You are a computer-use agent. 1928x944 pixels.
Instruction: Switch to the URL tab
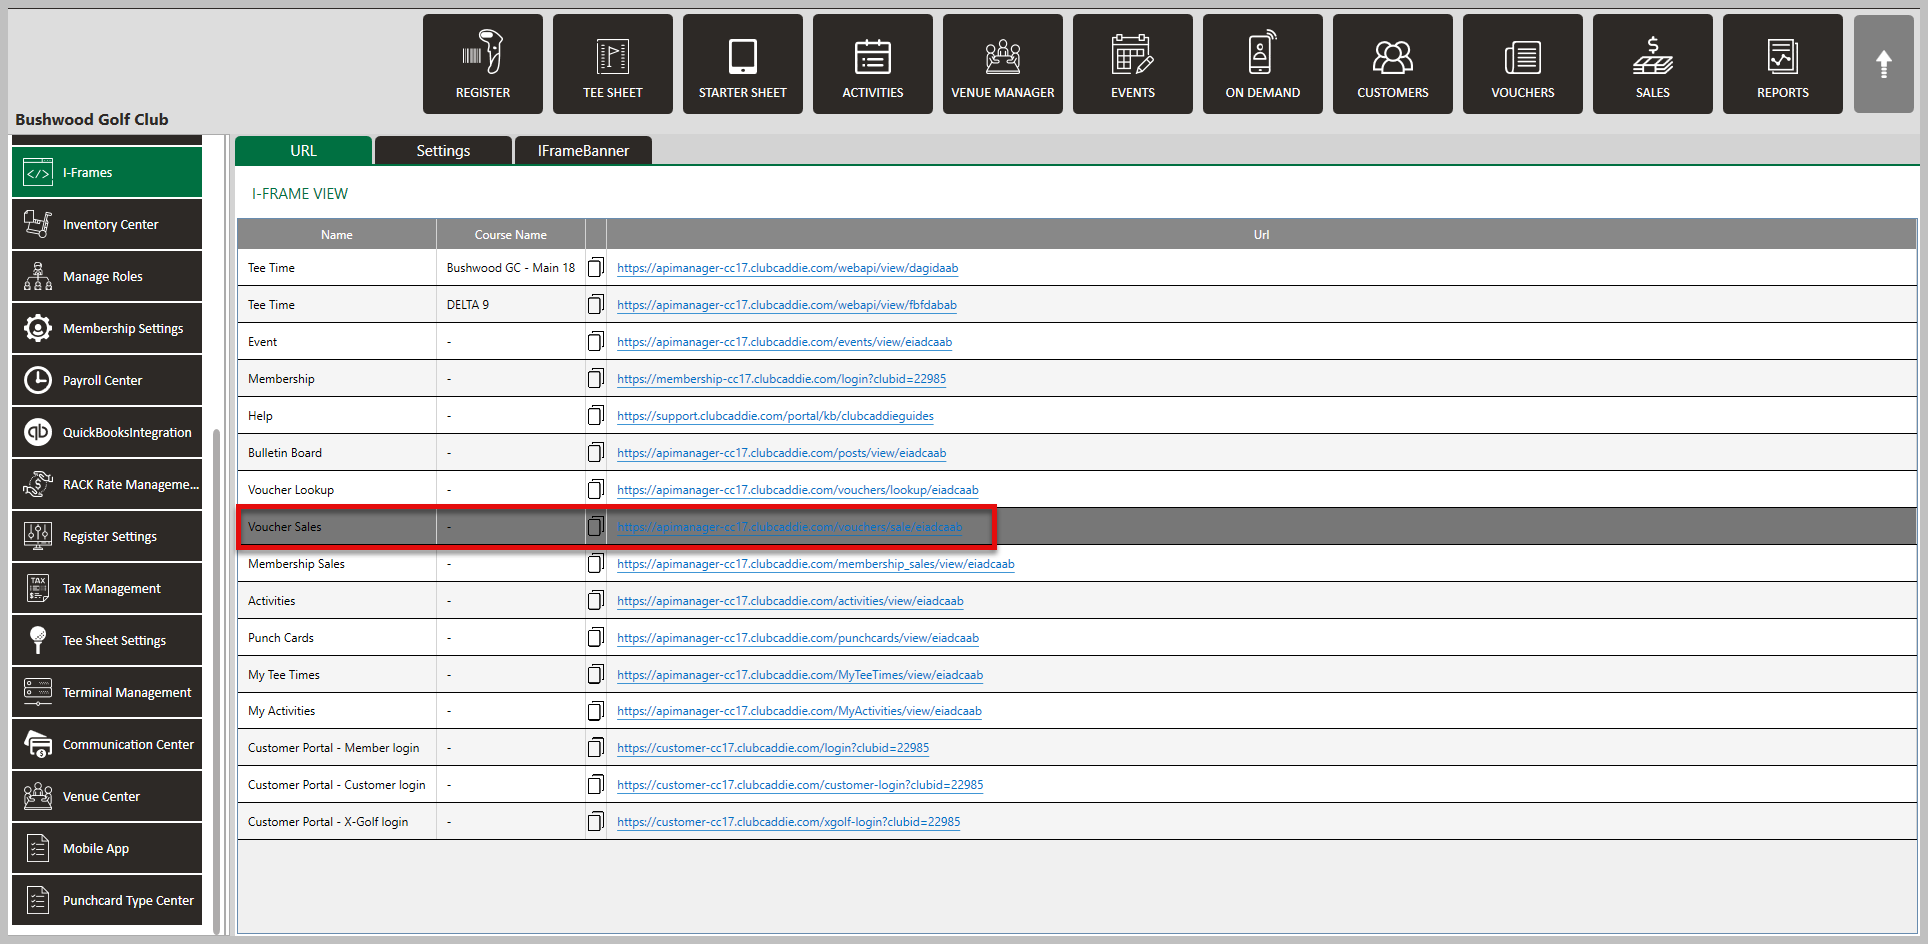pos(303,150)
